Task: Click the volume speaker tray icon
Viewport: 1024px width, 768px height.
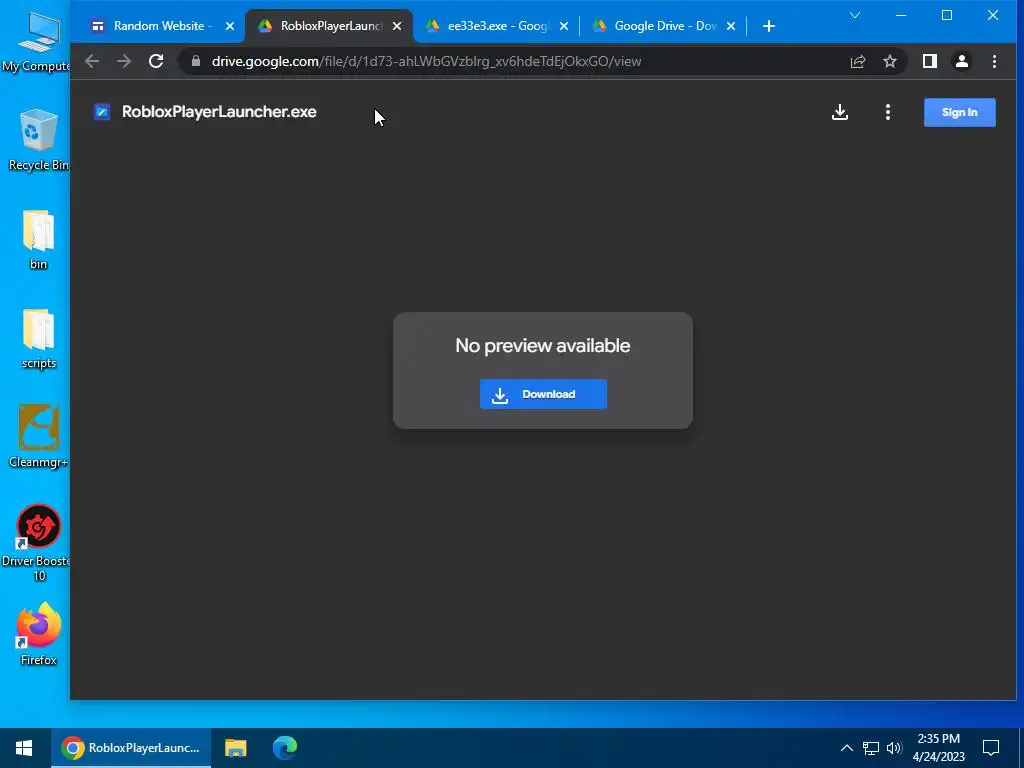Action: pos(894,748)
